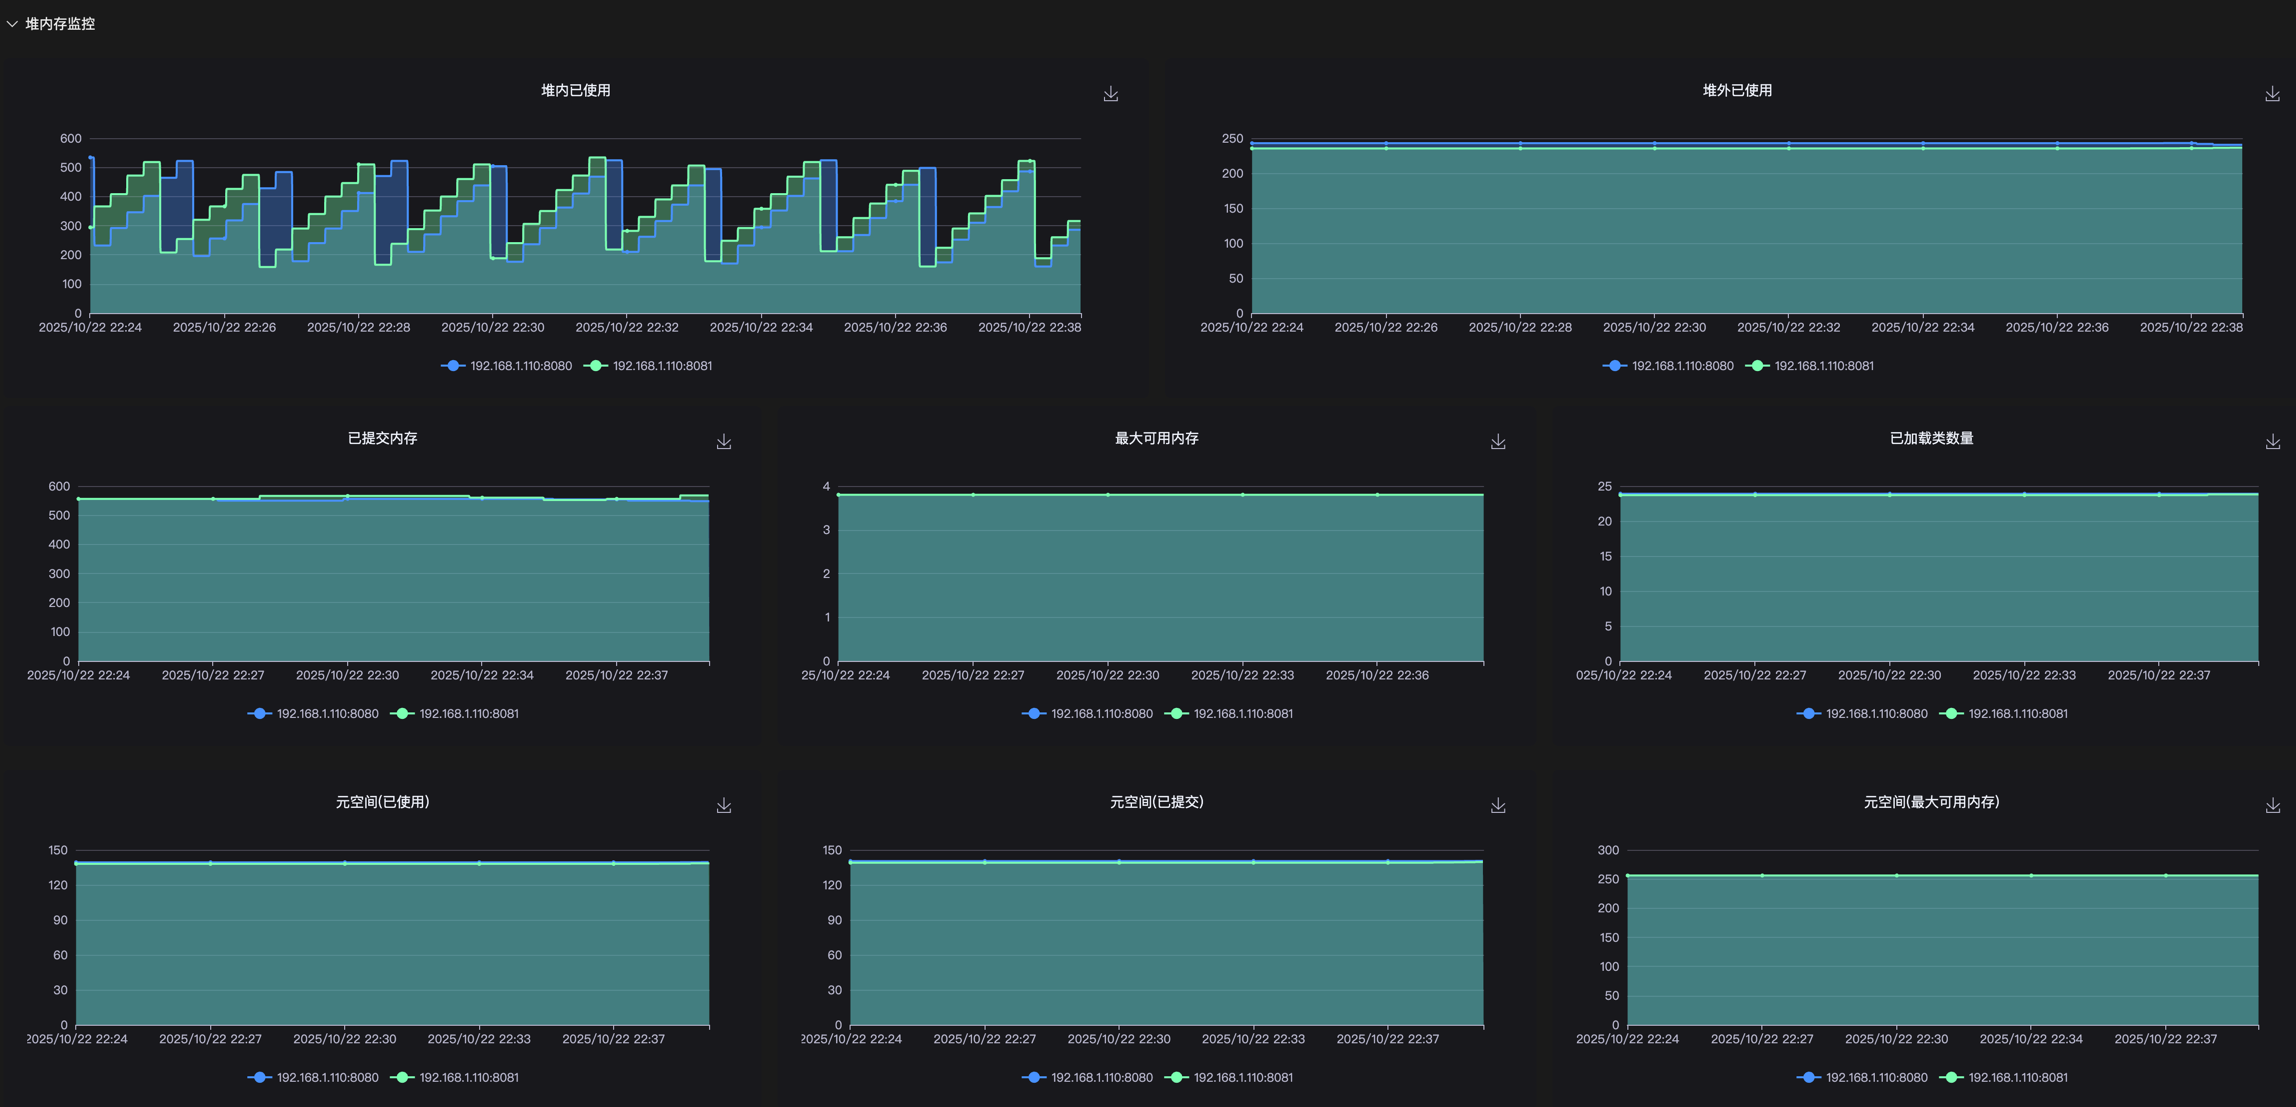Download the 已加载类数量 chart image
Image resolution: width=2296 pixels, height=1107 pixels.
click(2272, 442)
